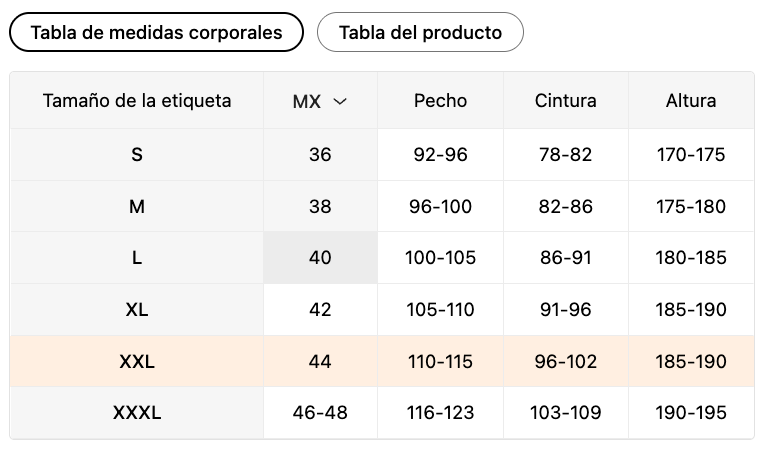Click MX size 40 cell
Image resolution: width=770 pixels, height=450 pixels.
[320, 258]
